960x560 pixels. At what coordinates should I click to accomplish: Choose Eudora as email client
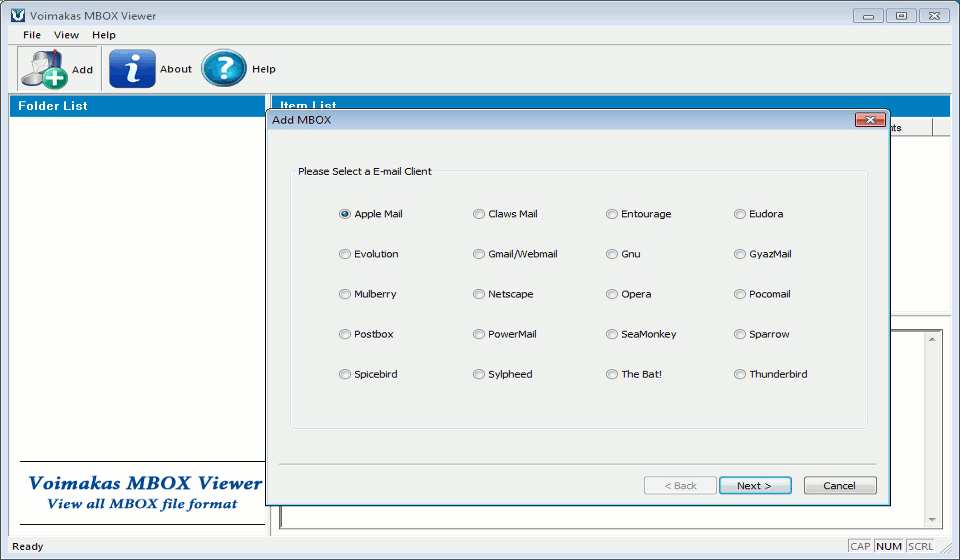740,214
